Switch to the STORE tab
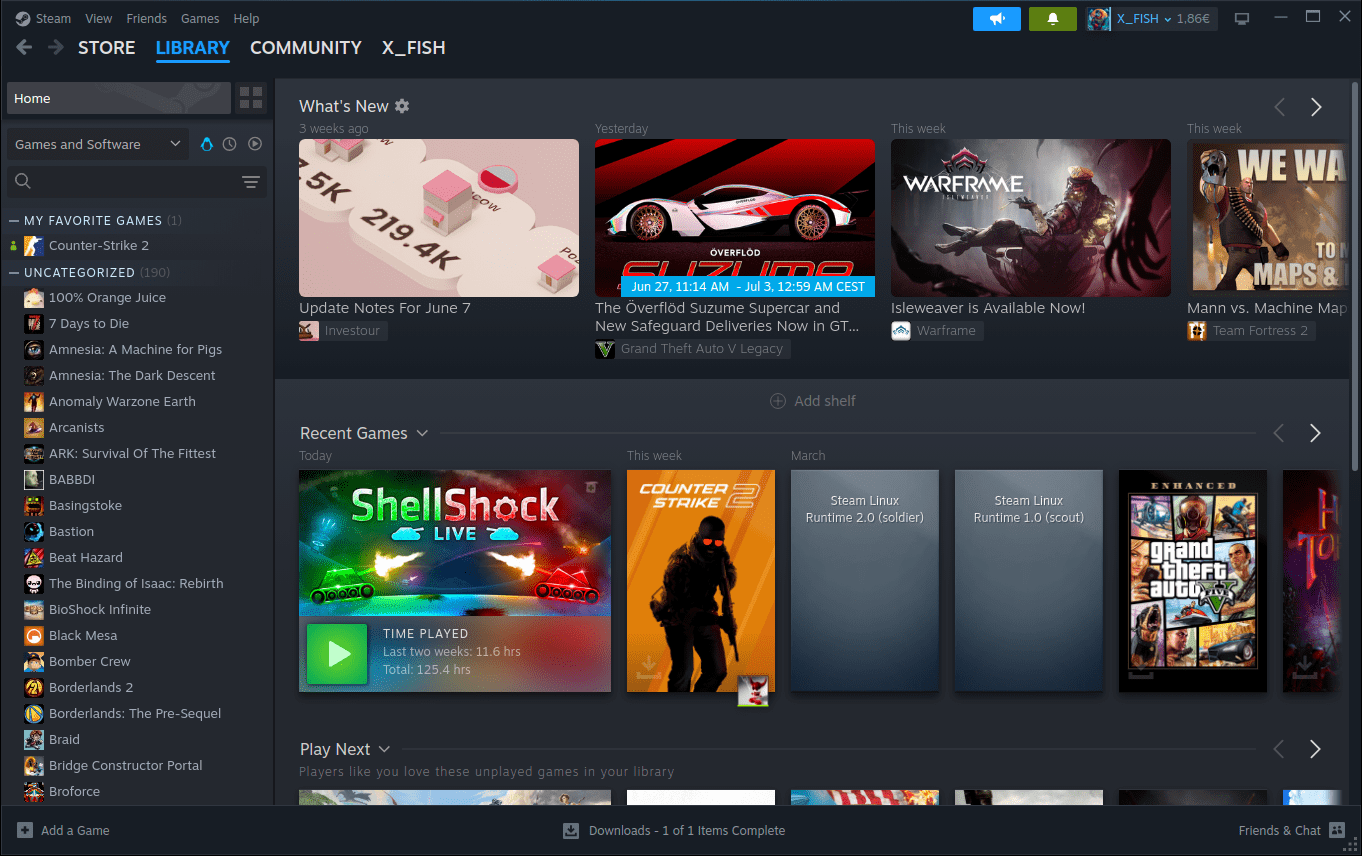Image resolution: width=1362 pixels, height=856 pixels. [x=107, y=48]
